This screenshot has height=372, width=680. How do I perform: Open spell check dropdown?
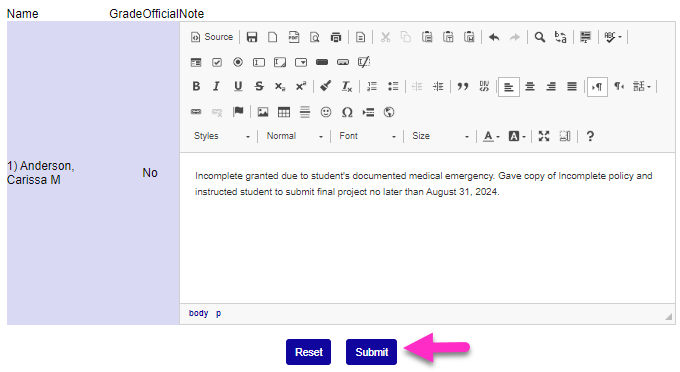[613, 37]
